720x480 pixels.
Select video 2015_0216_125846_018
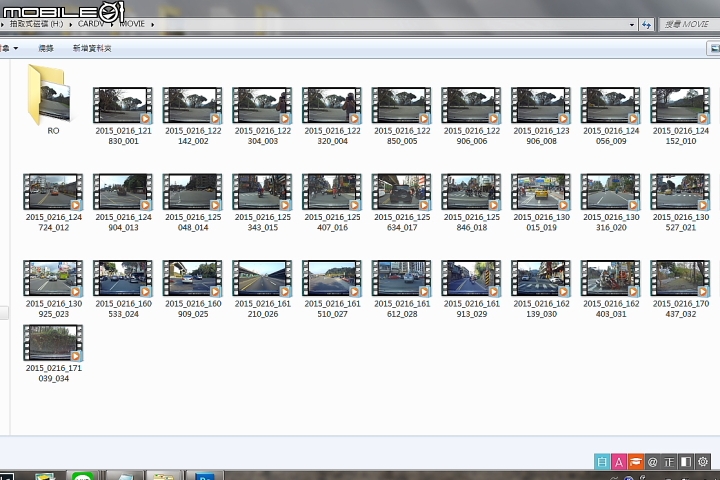pos(472,203)
